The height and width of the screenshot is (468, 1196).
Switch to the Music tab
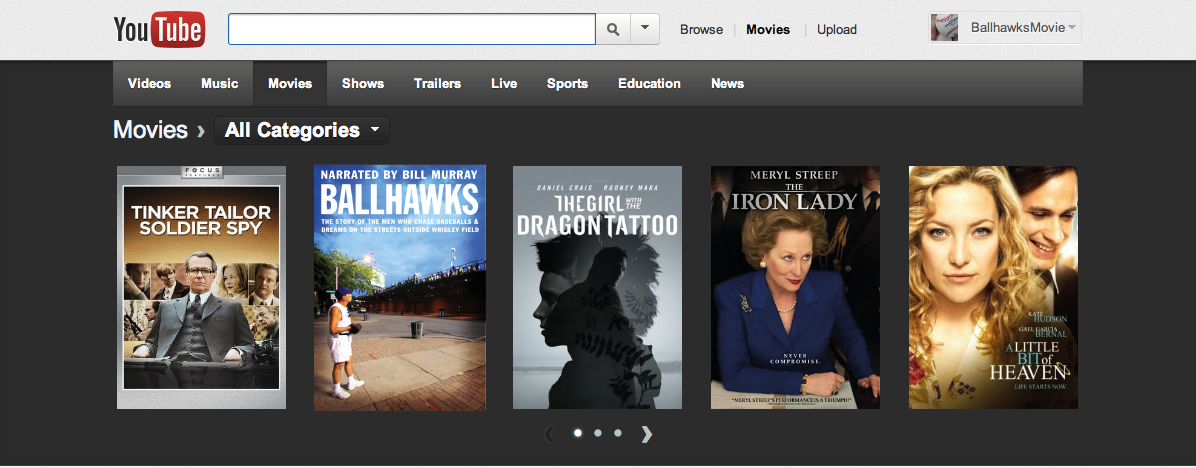[x=220, y=84]
